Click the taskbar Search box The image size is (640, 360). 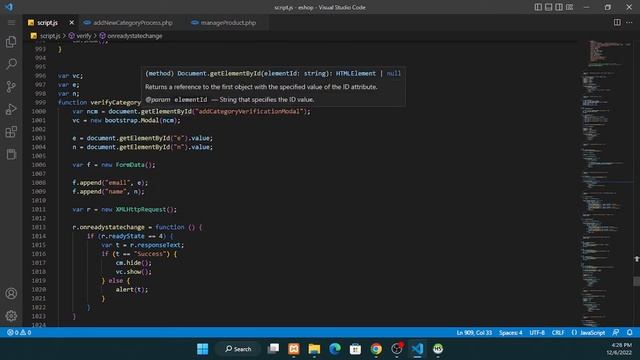[238, 349]
